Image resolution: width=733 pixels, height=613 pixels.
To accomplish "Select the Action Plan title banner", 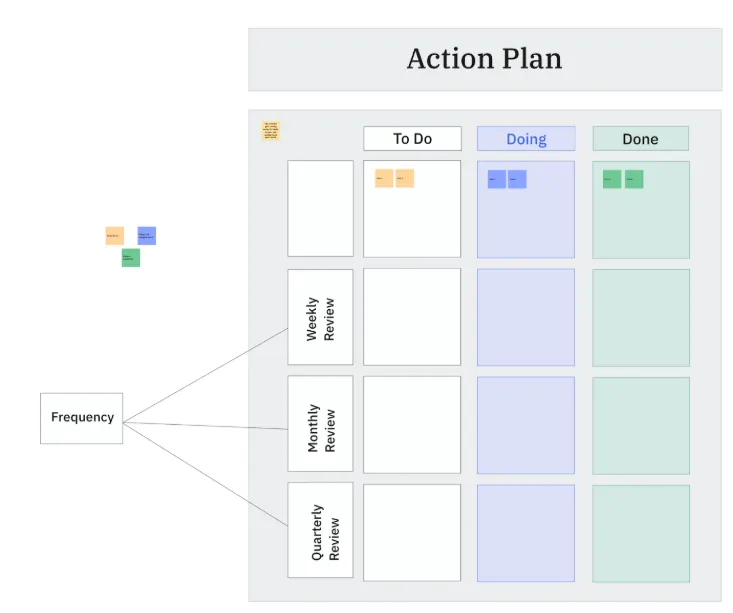I will tap(485, 59).
